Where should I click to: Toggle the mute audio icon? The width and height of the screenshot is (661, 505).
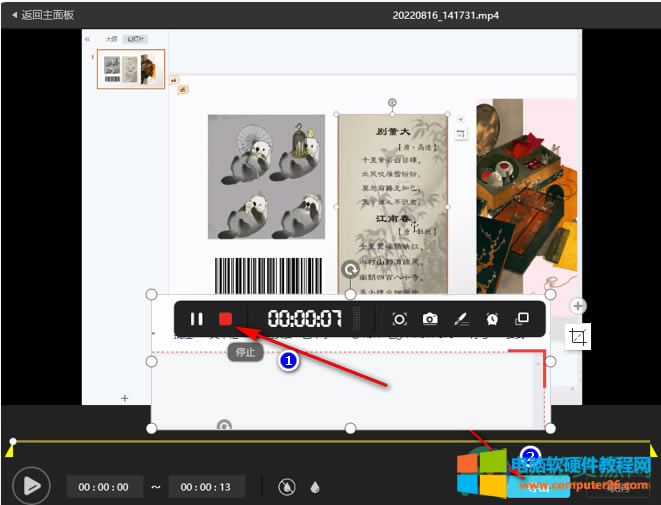[x=287, y=487]
